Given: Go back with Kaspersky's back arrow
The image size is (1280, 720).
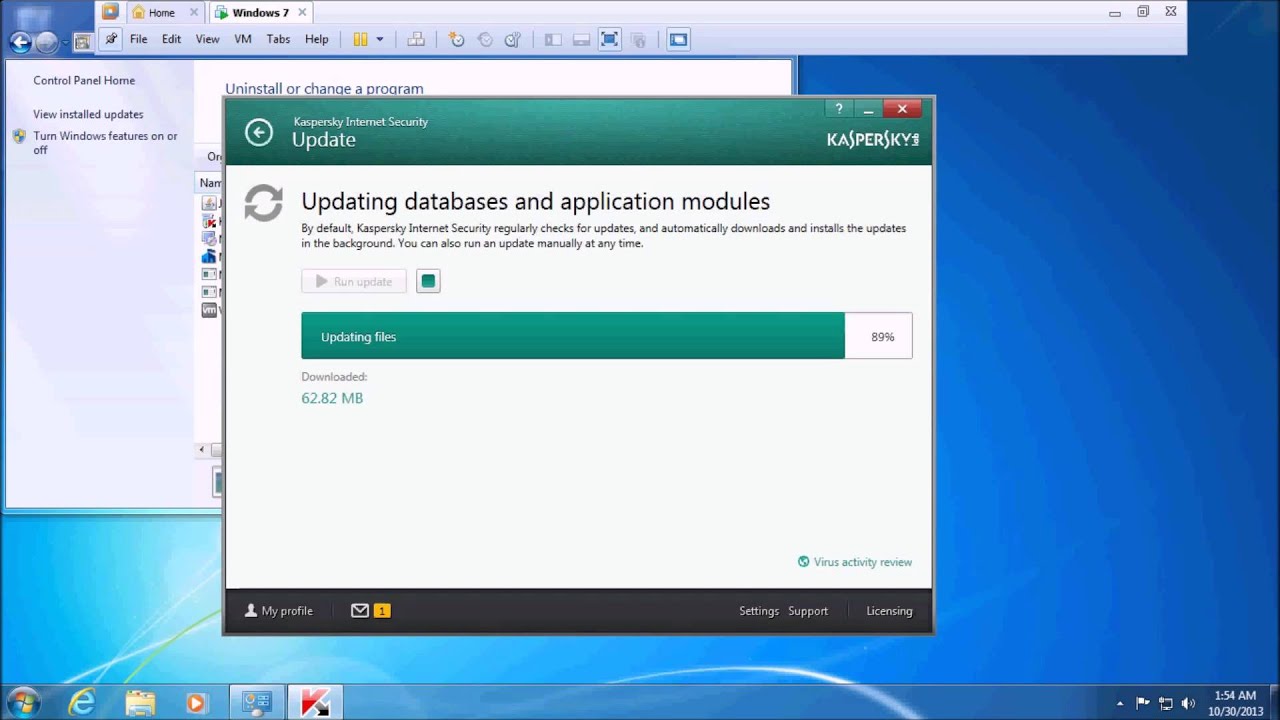Looking at the screenshot, I should pos(259,132).
